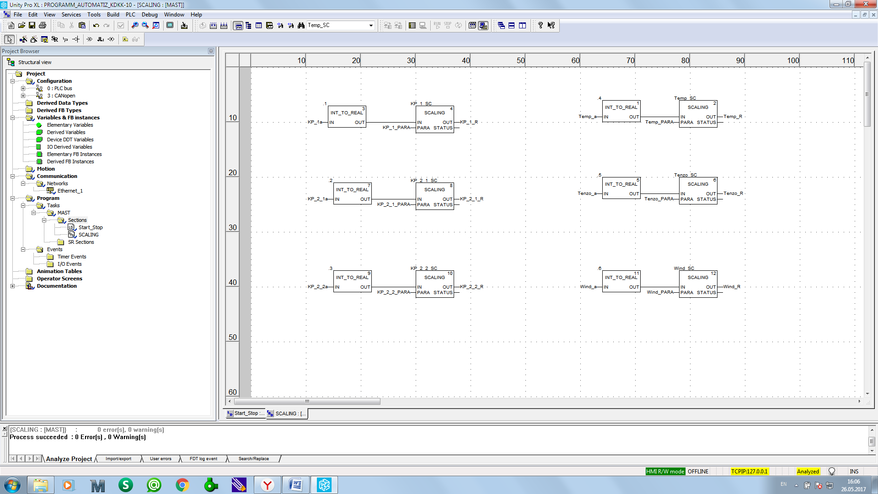Viewport: 878px width, 494px height.
Task: Expand the 3 : CANopen node
Action: (x=23, y=96)
